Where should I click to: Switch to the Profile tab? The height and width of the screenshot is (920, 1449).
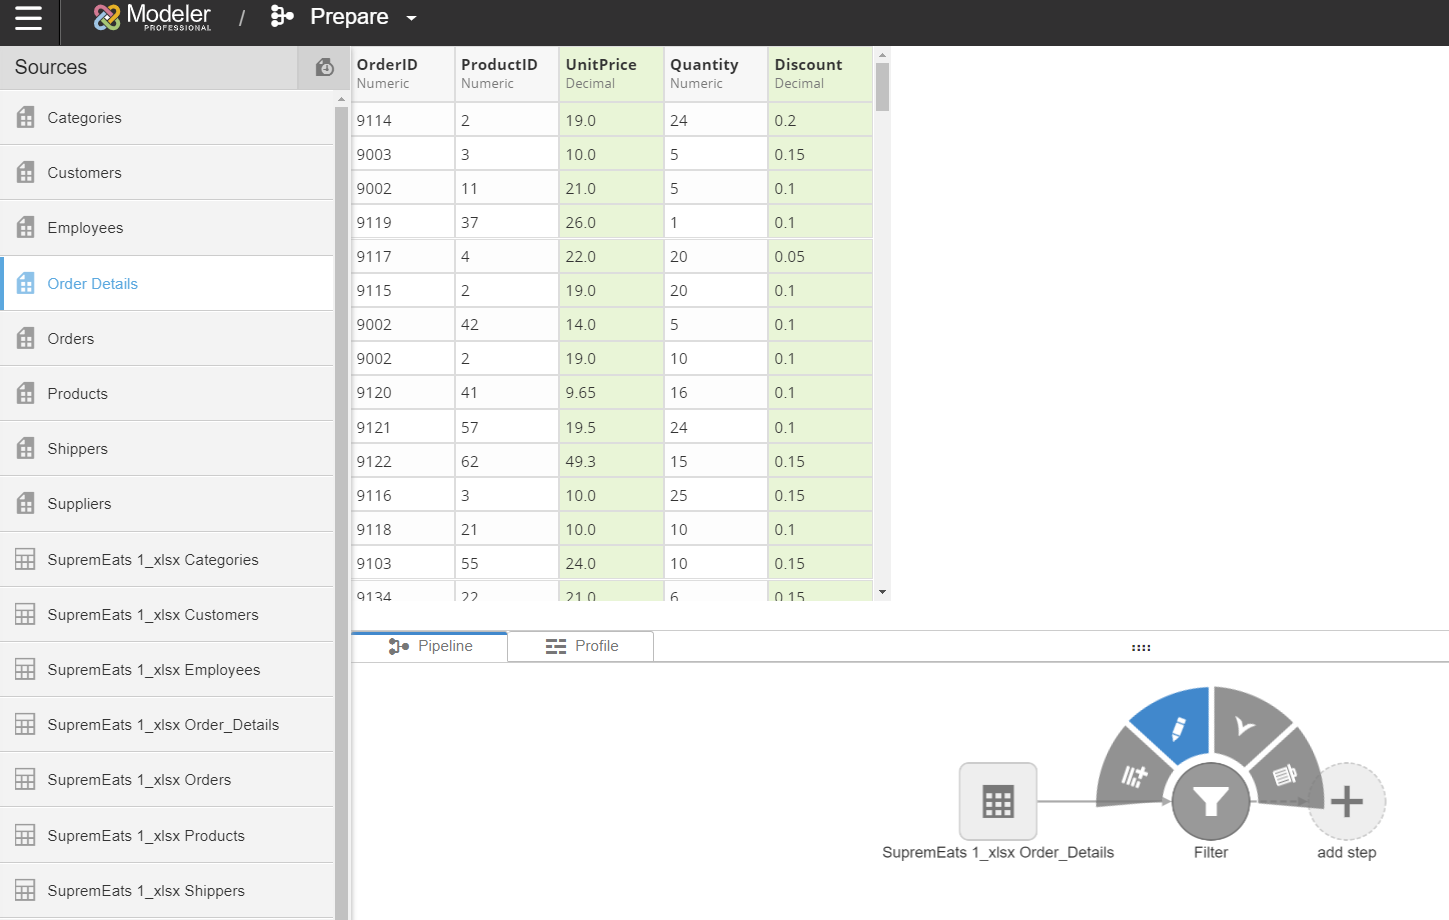[581, 646]
